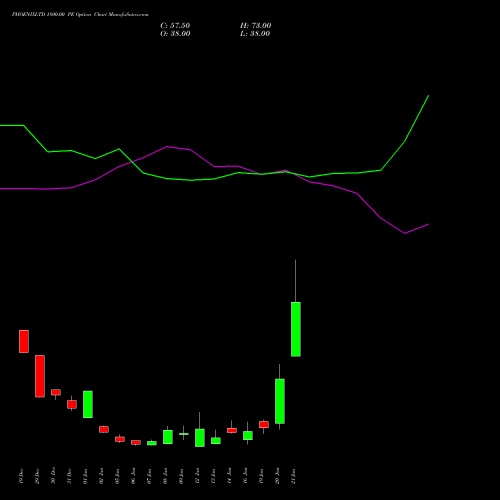Image resolution: width=500 pixels, height=500 pixels.
Task: Click the green candle above 12 Jan
Action: 200,438
